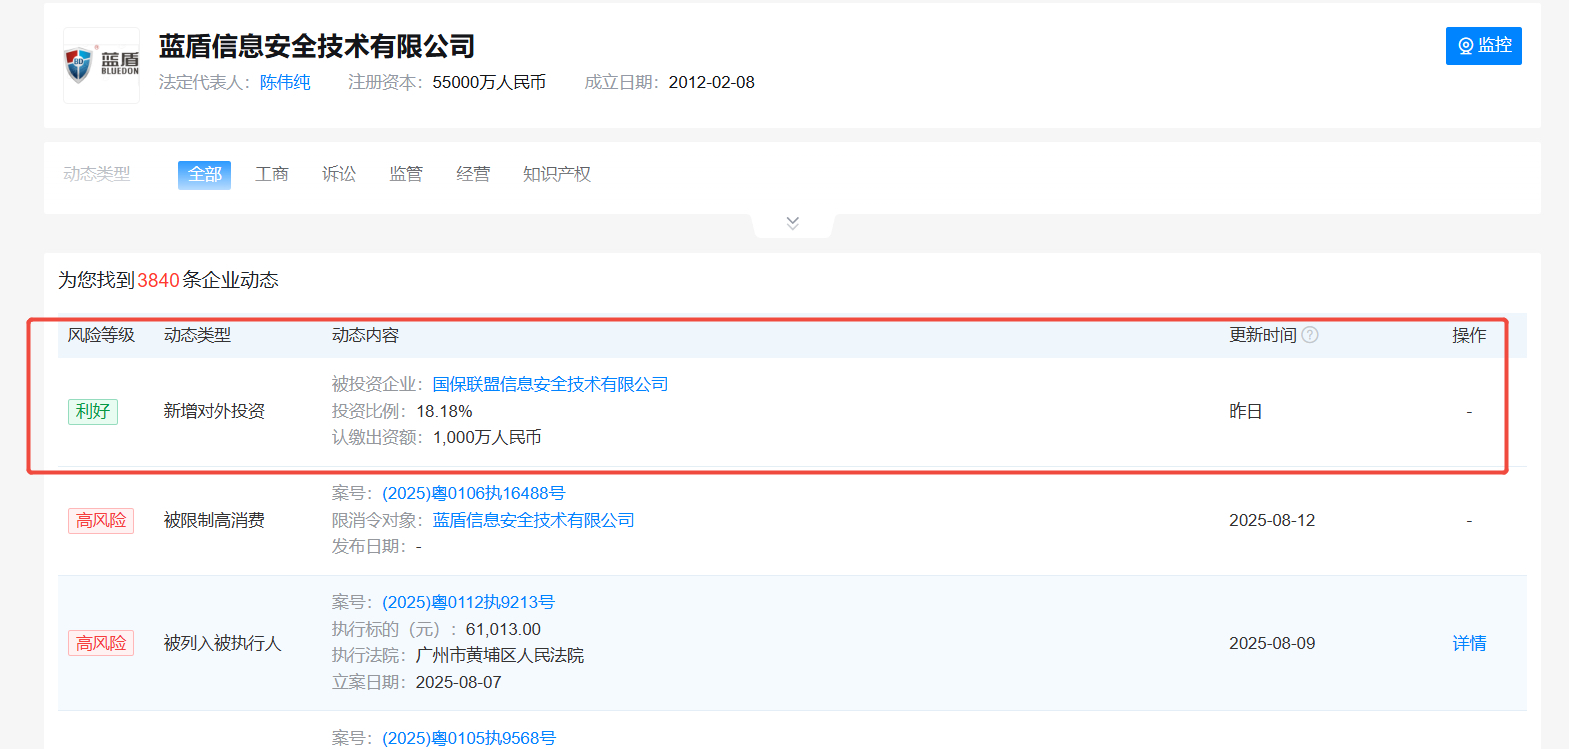Viewport: 1569px width, 749px height.
Task: Click the 2025-08-09 update date
Action: pos(1272,643)
